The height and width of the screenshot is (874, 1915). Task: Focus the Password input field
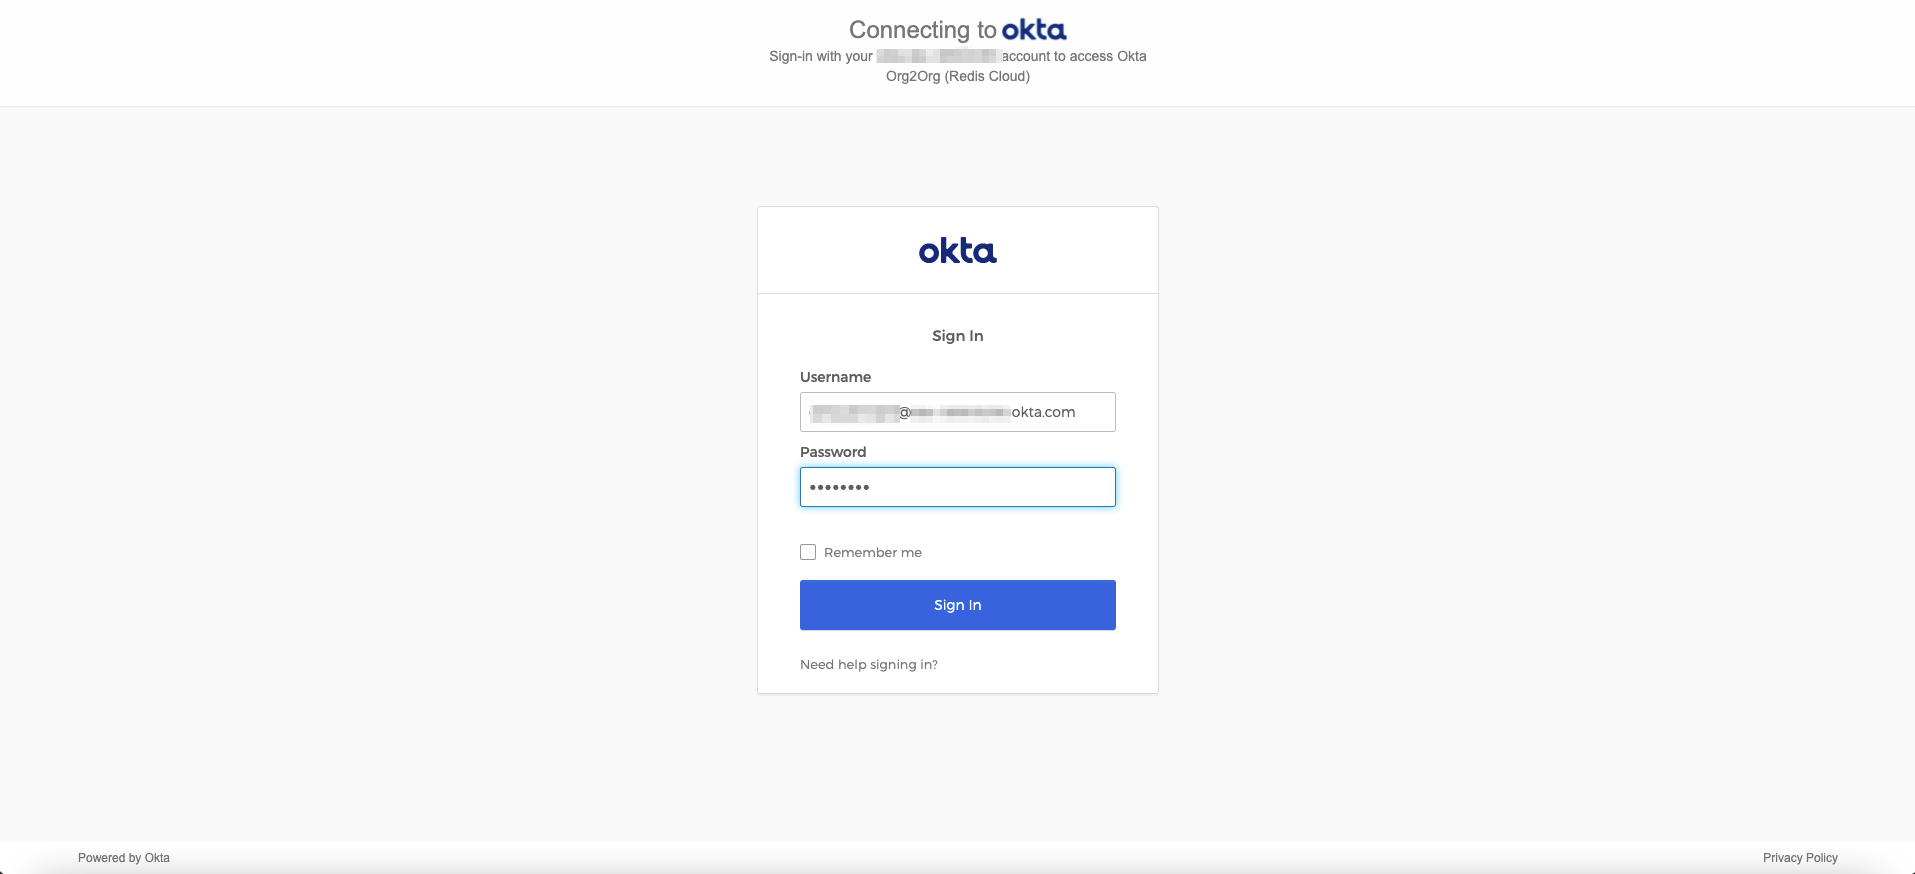[x=990, y=487]
